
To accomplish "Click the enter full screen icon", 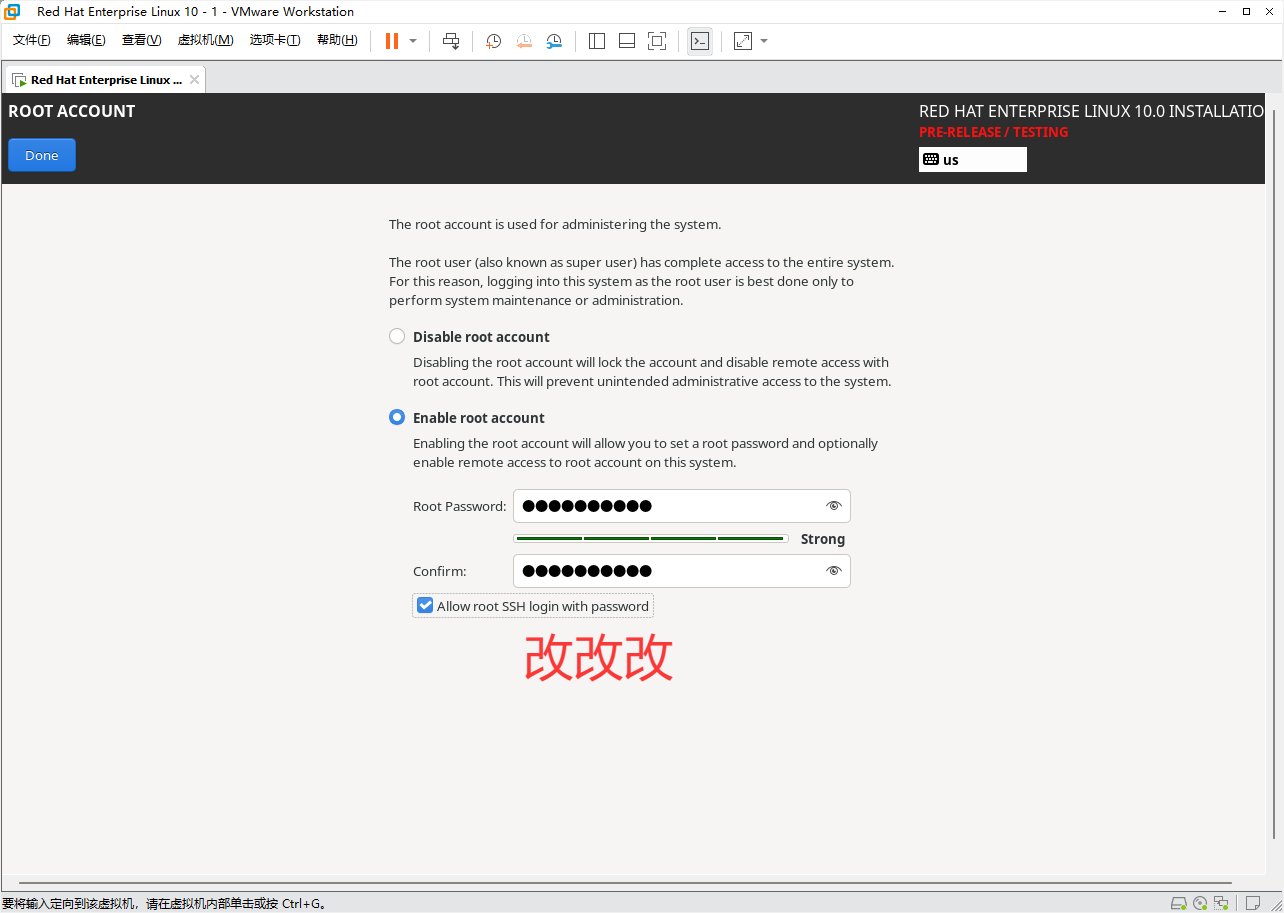I will [657, 41].
